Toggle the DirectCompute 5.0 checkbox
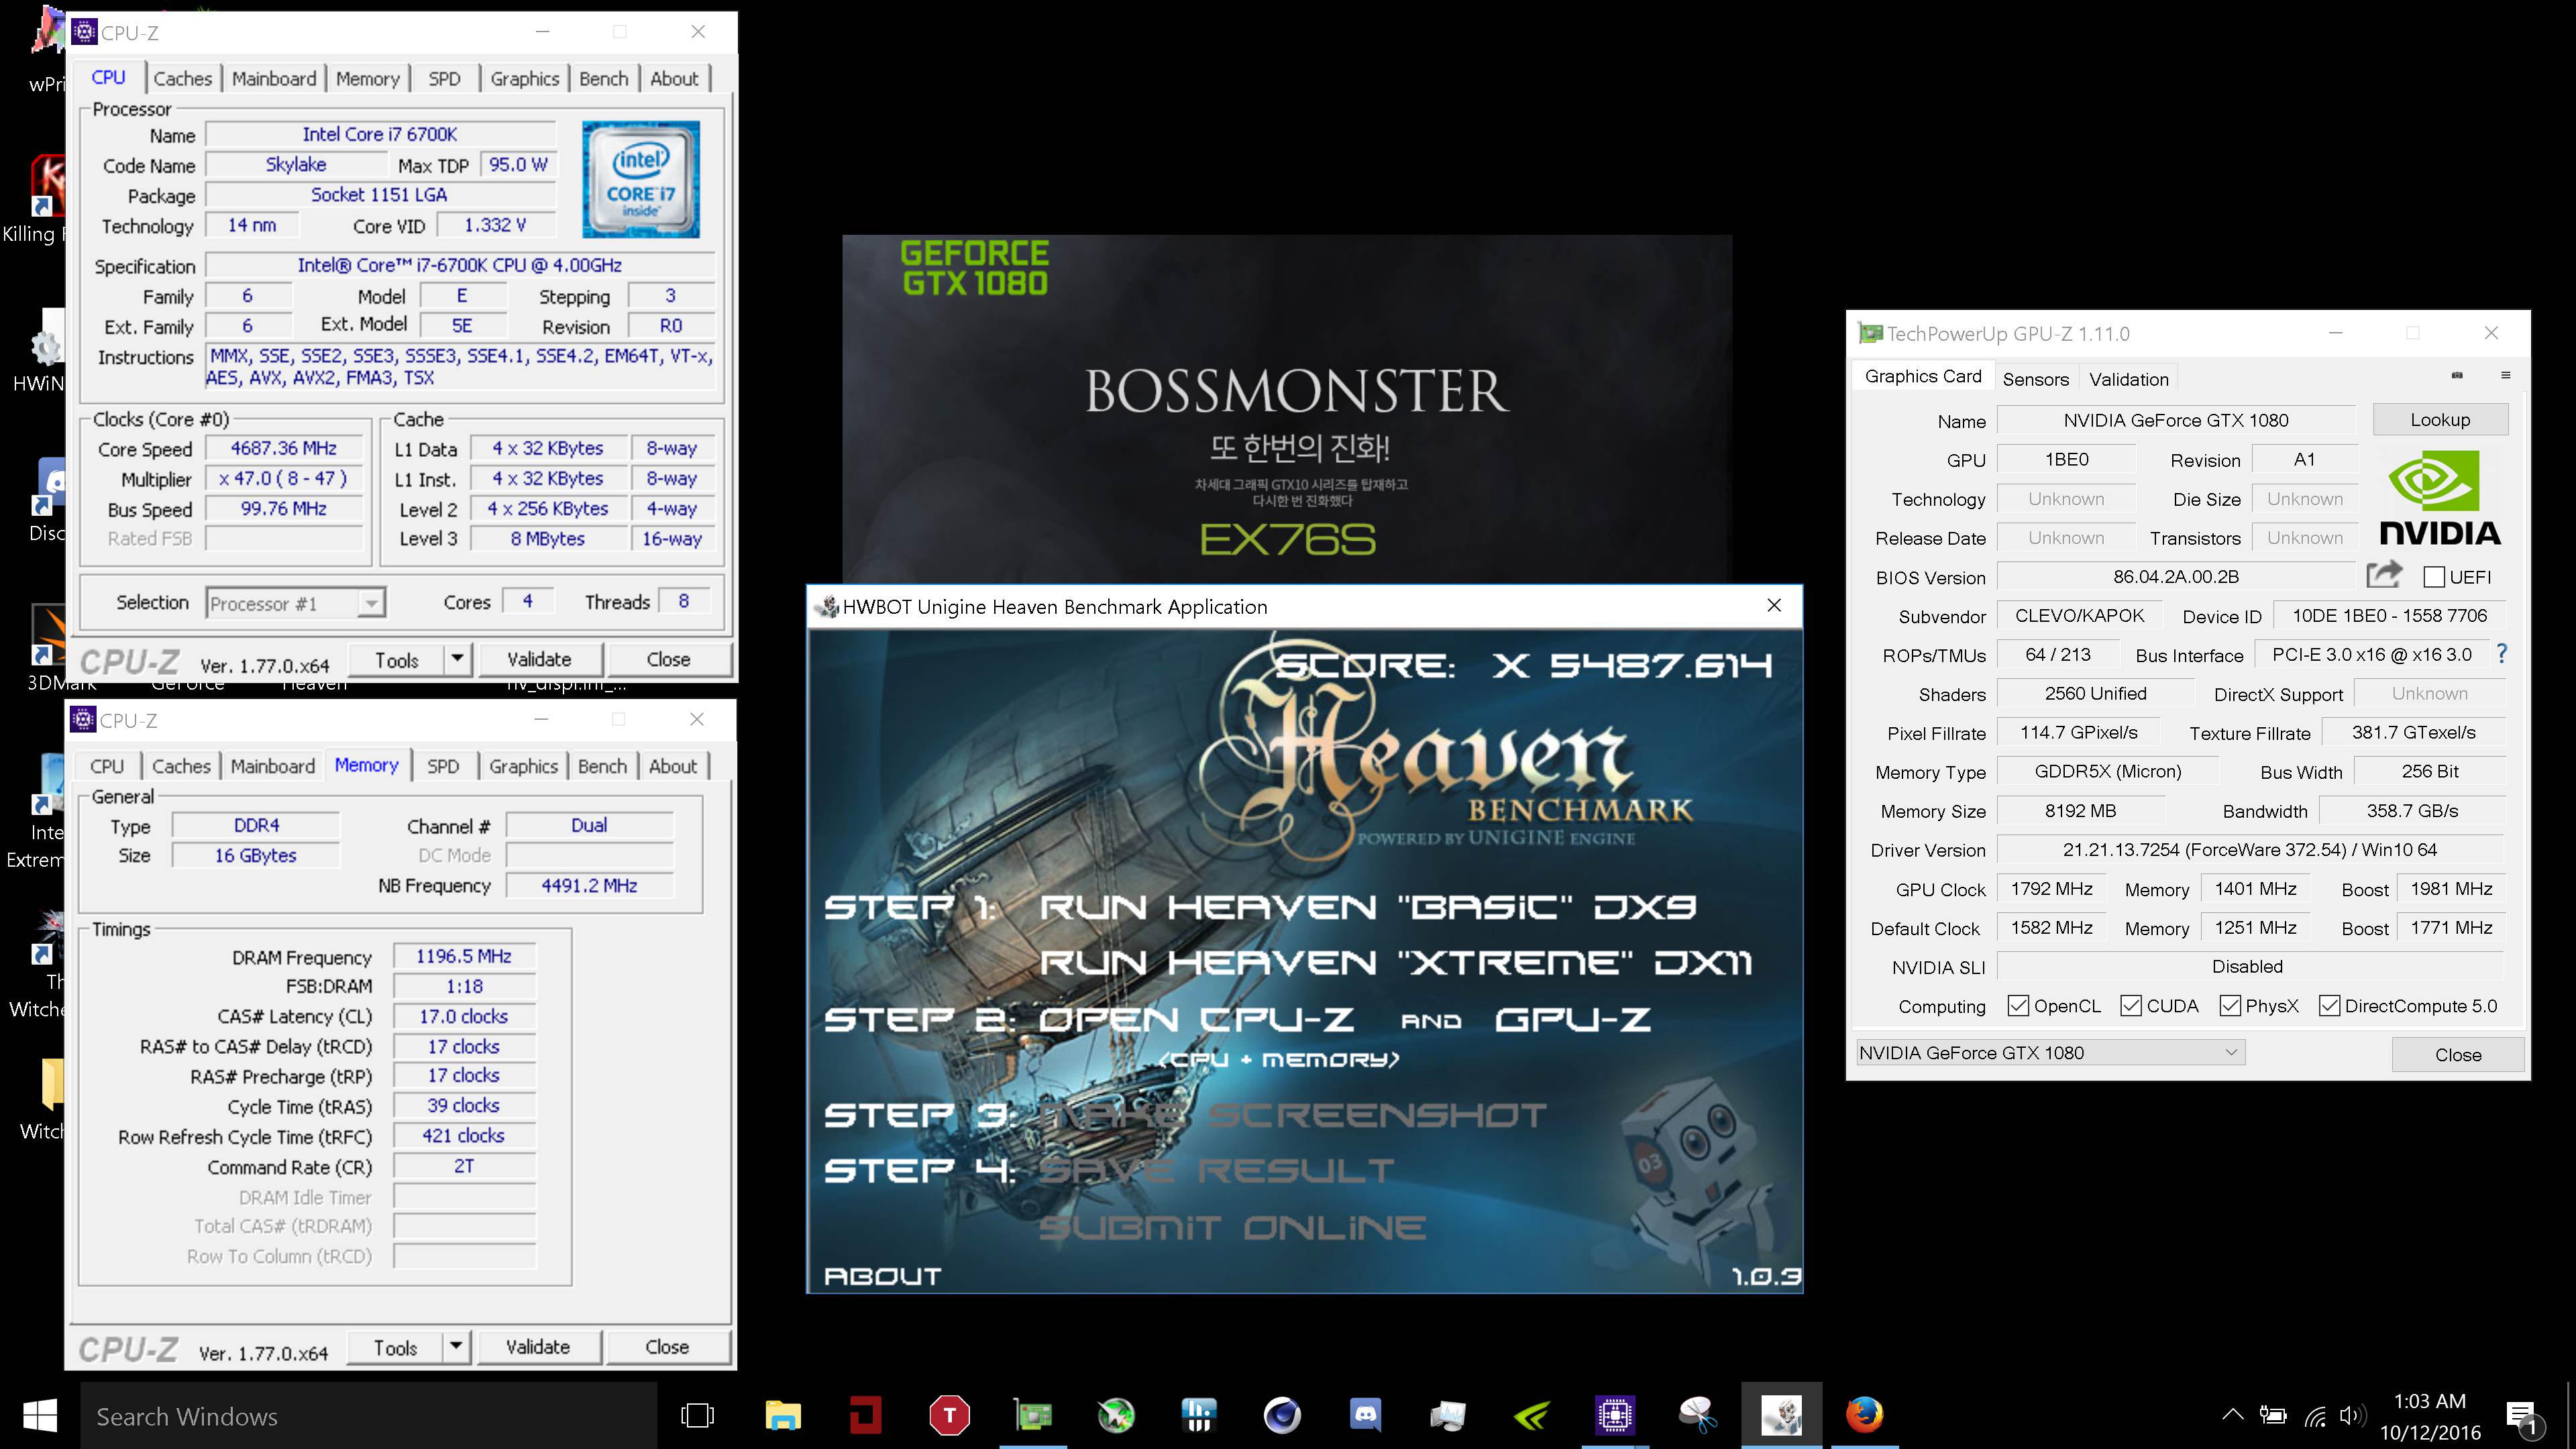The width and height of the screenshot is (2576, 1449). 2329,1005
